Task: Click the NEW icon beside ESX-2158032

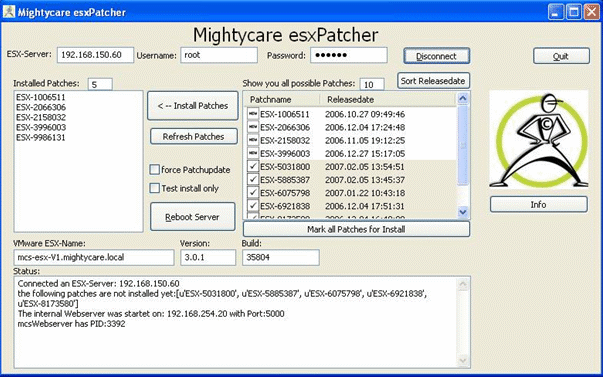Action: [253, 140]
